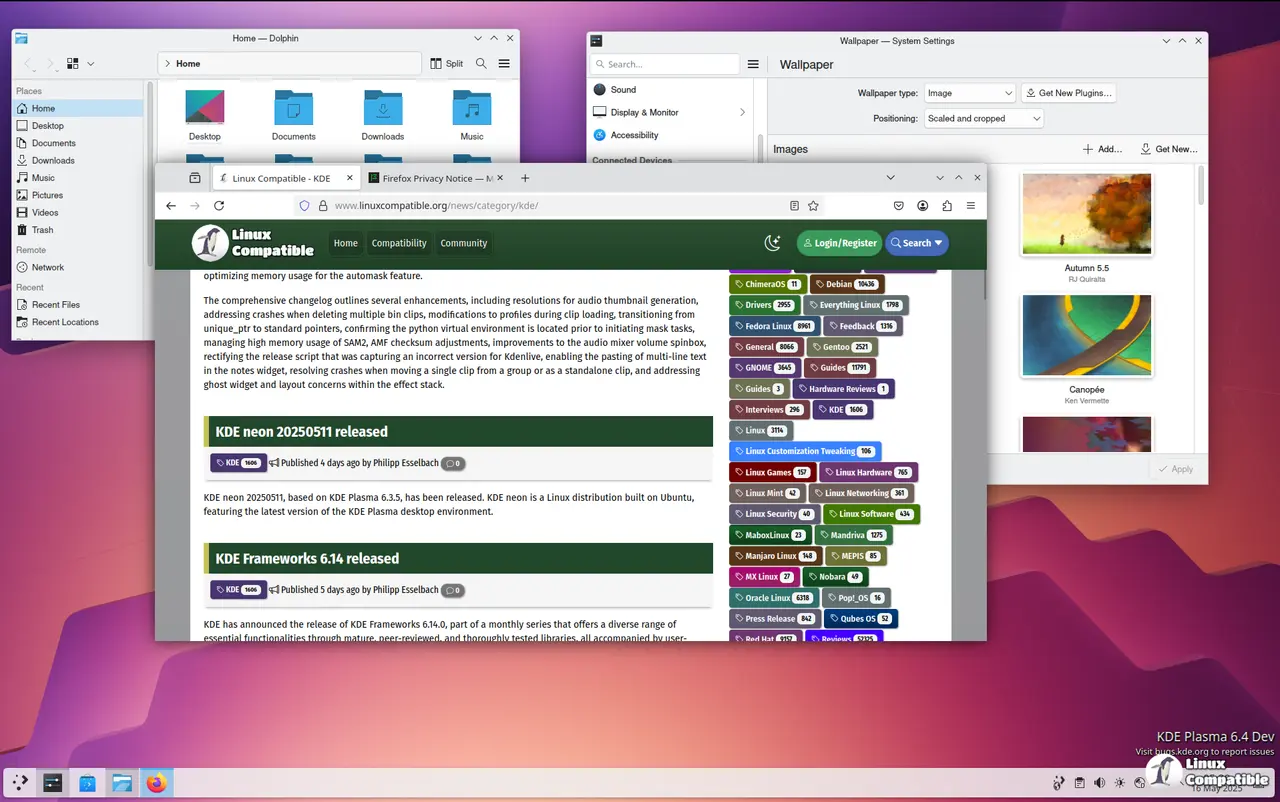The height and width of the screenshot is (802, 1280).
Task: Toggle website dark mode moon icon
Action: click(x=772, y=243)
